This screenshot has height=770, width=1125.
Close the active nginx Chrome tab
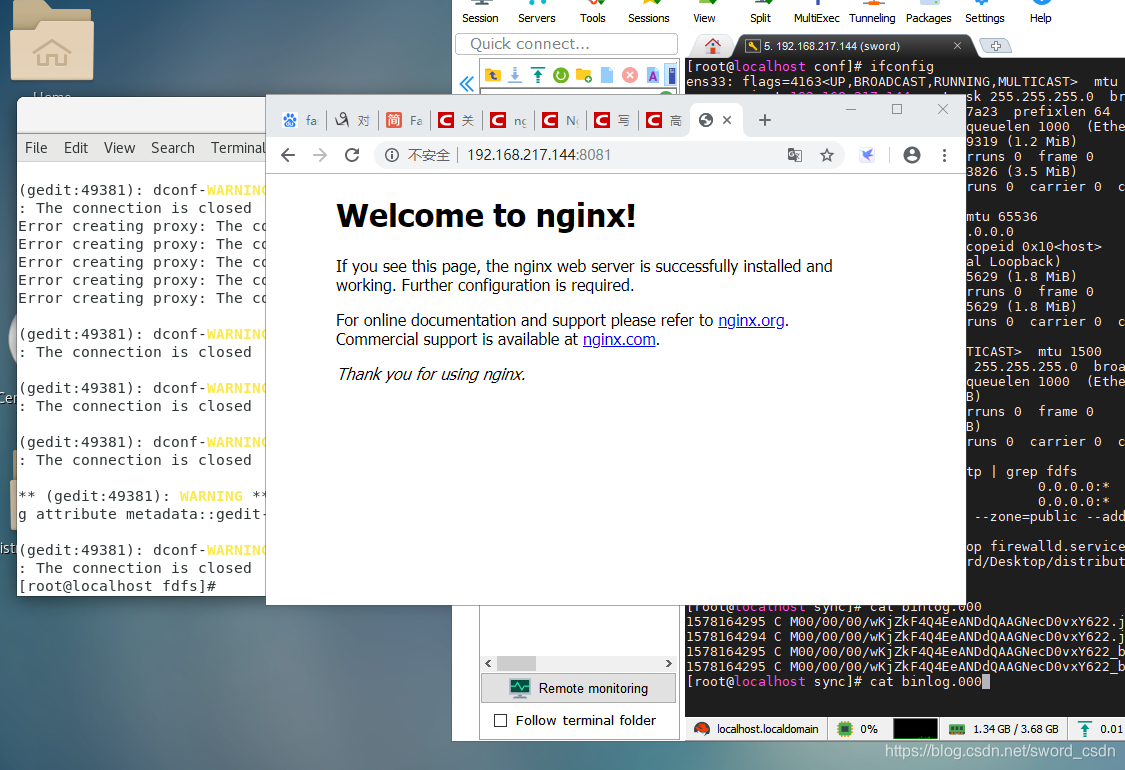click(x=727, y=120)
